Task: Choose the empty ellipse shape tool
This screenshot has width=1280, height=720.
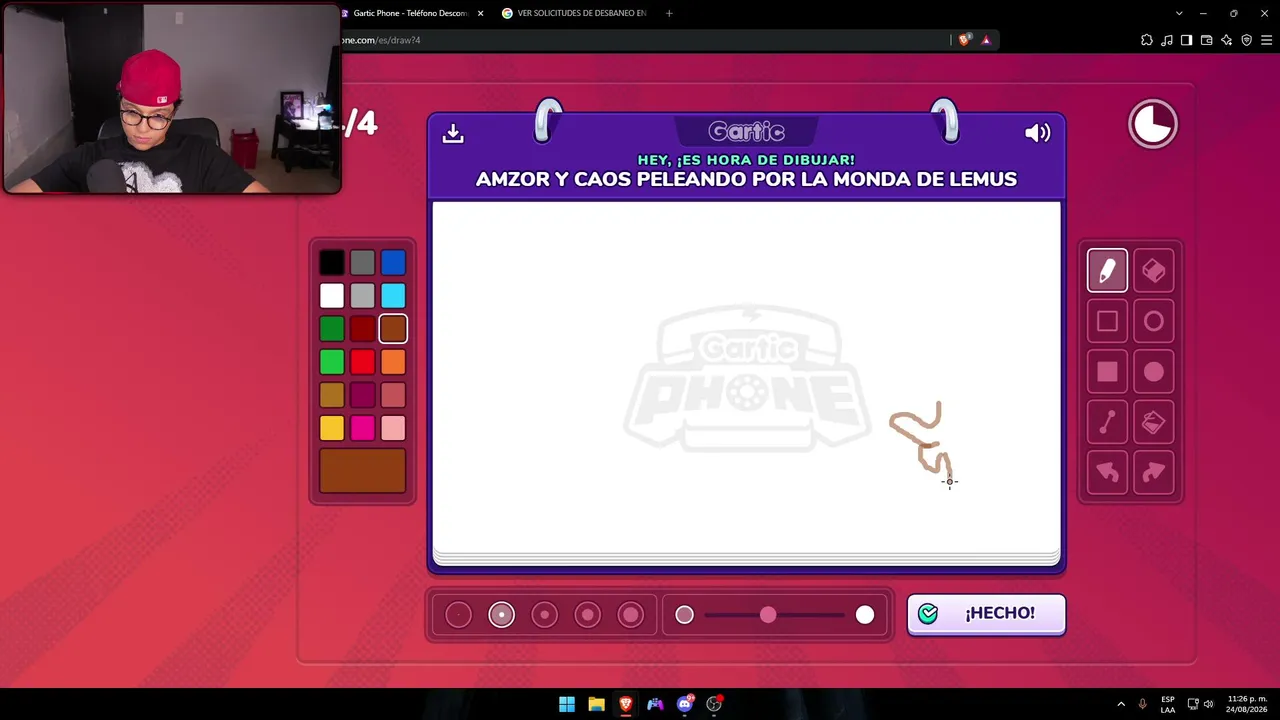Action: 1154,322
